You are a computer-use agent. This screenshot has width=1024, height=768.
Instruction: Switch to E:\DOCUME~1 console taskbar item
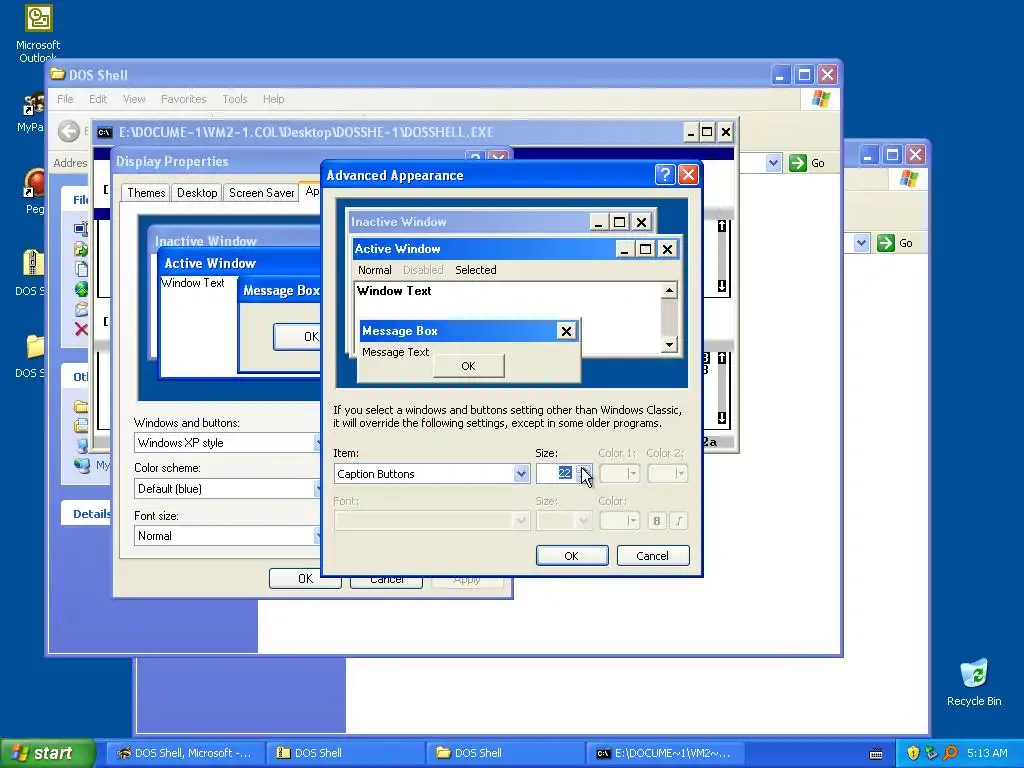click(x=665, y=753)
